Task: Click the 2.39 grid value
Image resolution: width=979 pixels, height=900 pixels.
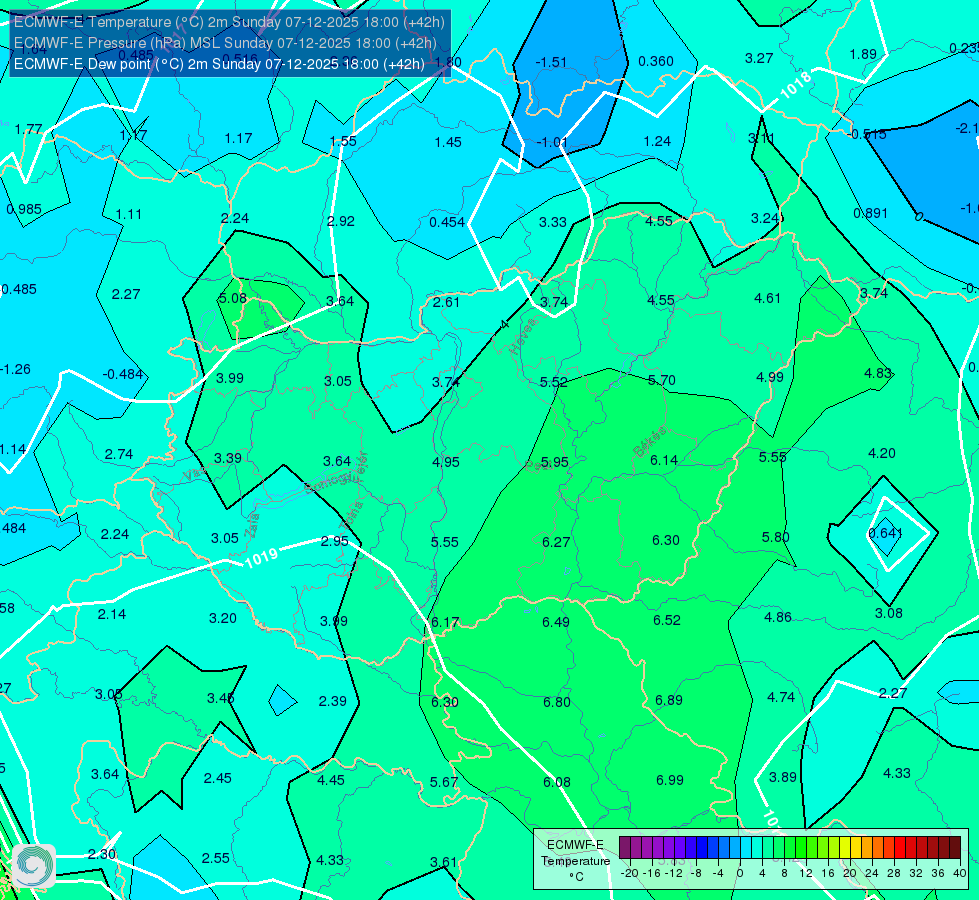Action: (x=332, y=701)
